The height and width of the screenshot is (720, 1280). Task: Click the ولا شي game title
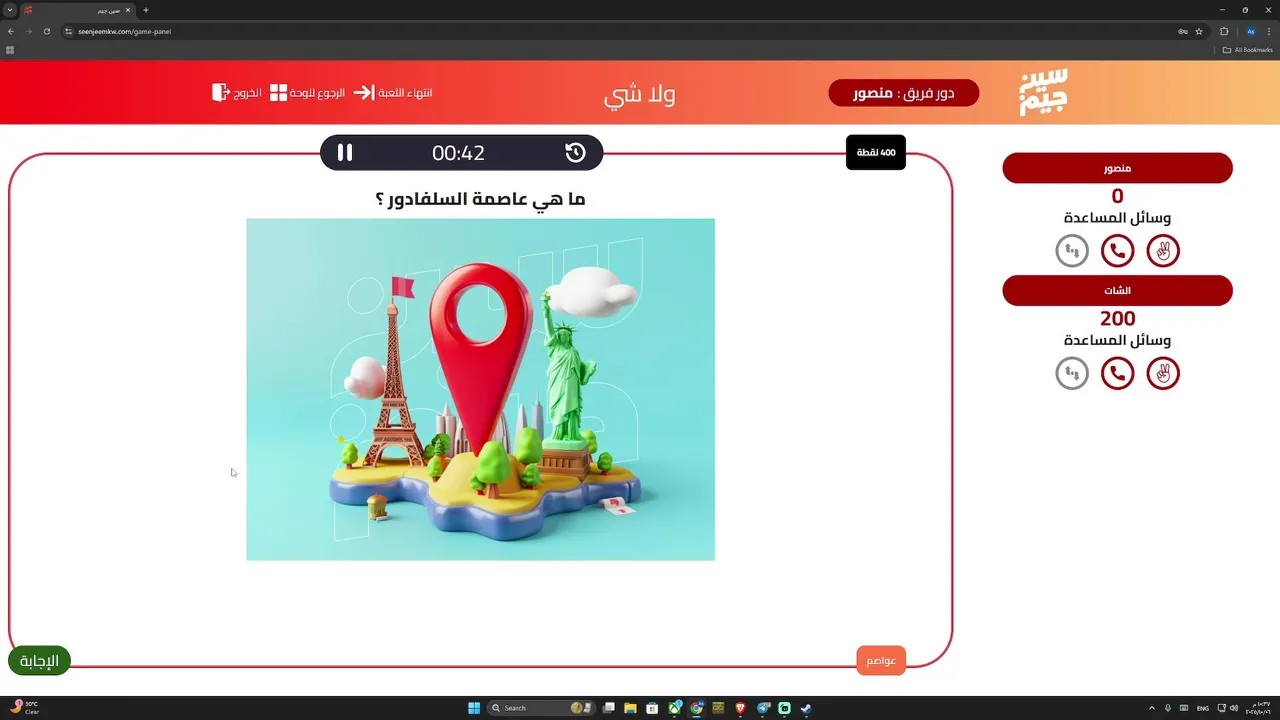[x=640, y=94]
